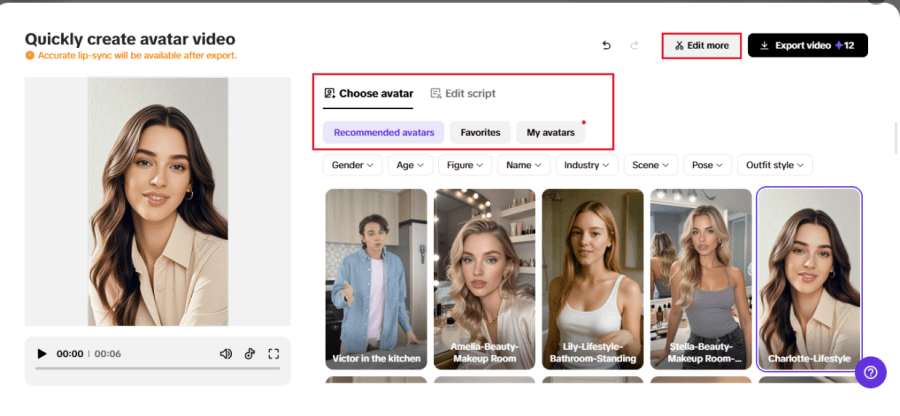Open the Age filter dropdown
Viewport: 900px width, 416px height.
pos(411,165)
